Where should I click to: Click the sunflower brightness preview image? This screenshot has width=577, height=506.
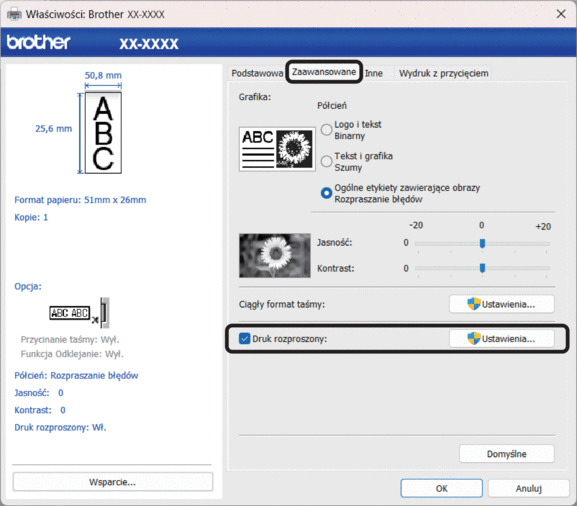coord(275,255)
